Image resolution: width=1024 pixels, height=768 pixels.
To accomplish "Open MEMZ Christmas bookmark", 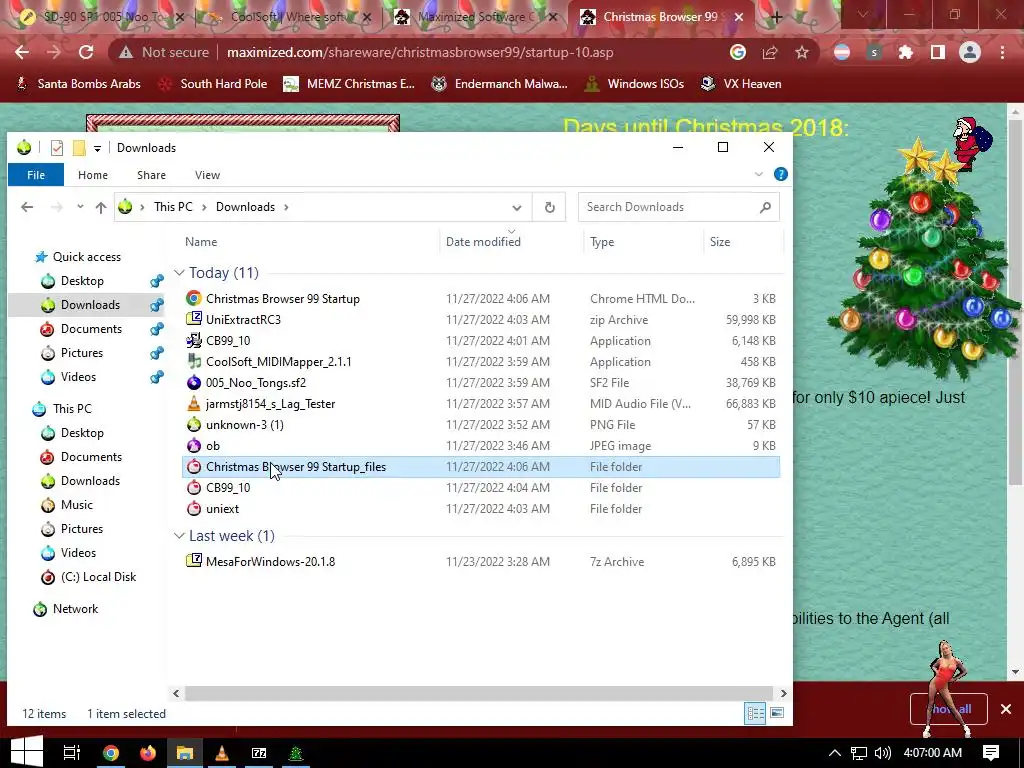I will click(349, 84).
